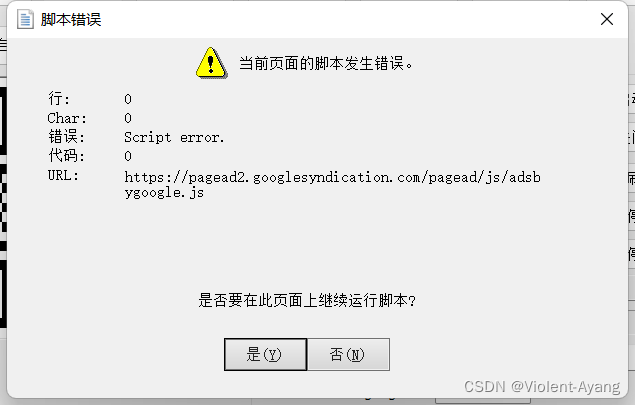Click the 行: label
This screenshot has width=635, height=405.
pyautogui.click(x=59, y=98)
